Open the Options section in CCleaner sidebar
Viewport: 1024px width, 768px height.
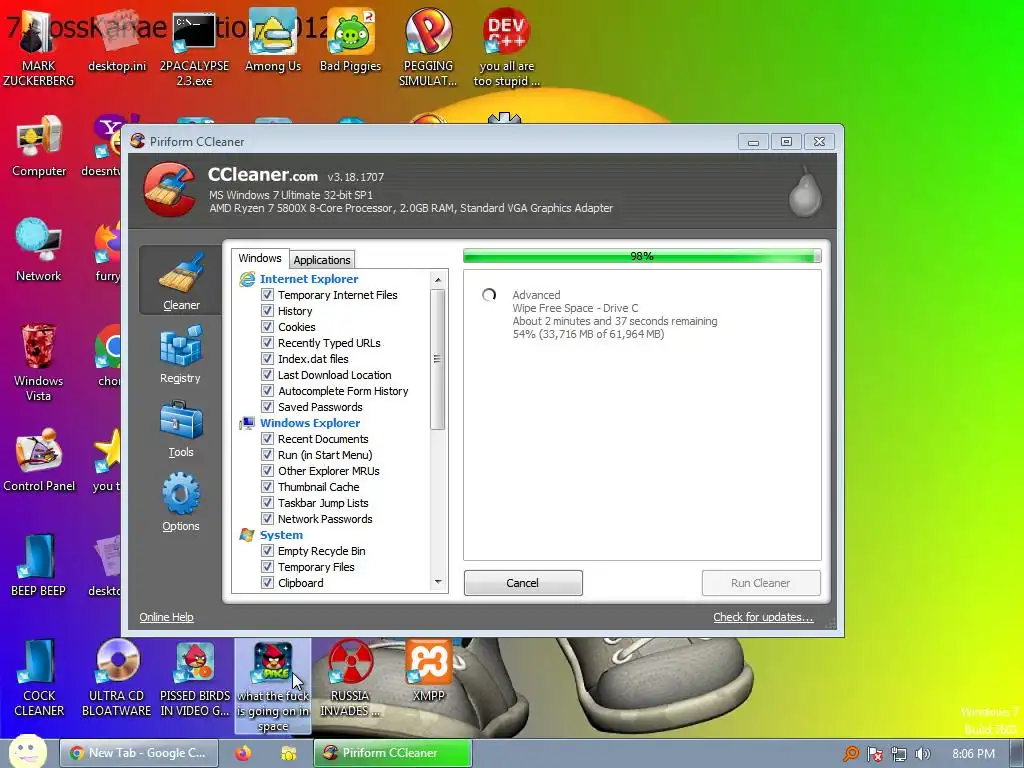tap(181, 503)
